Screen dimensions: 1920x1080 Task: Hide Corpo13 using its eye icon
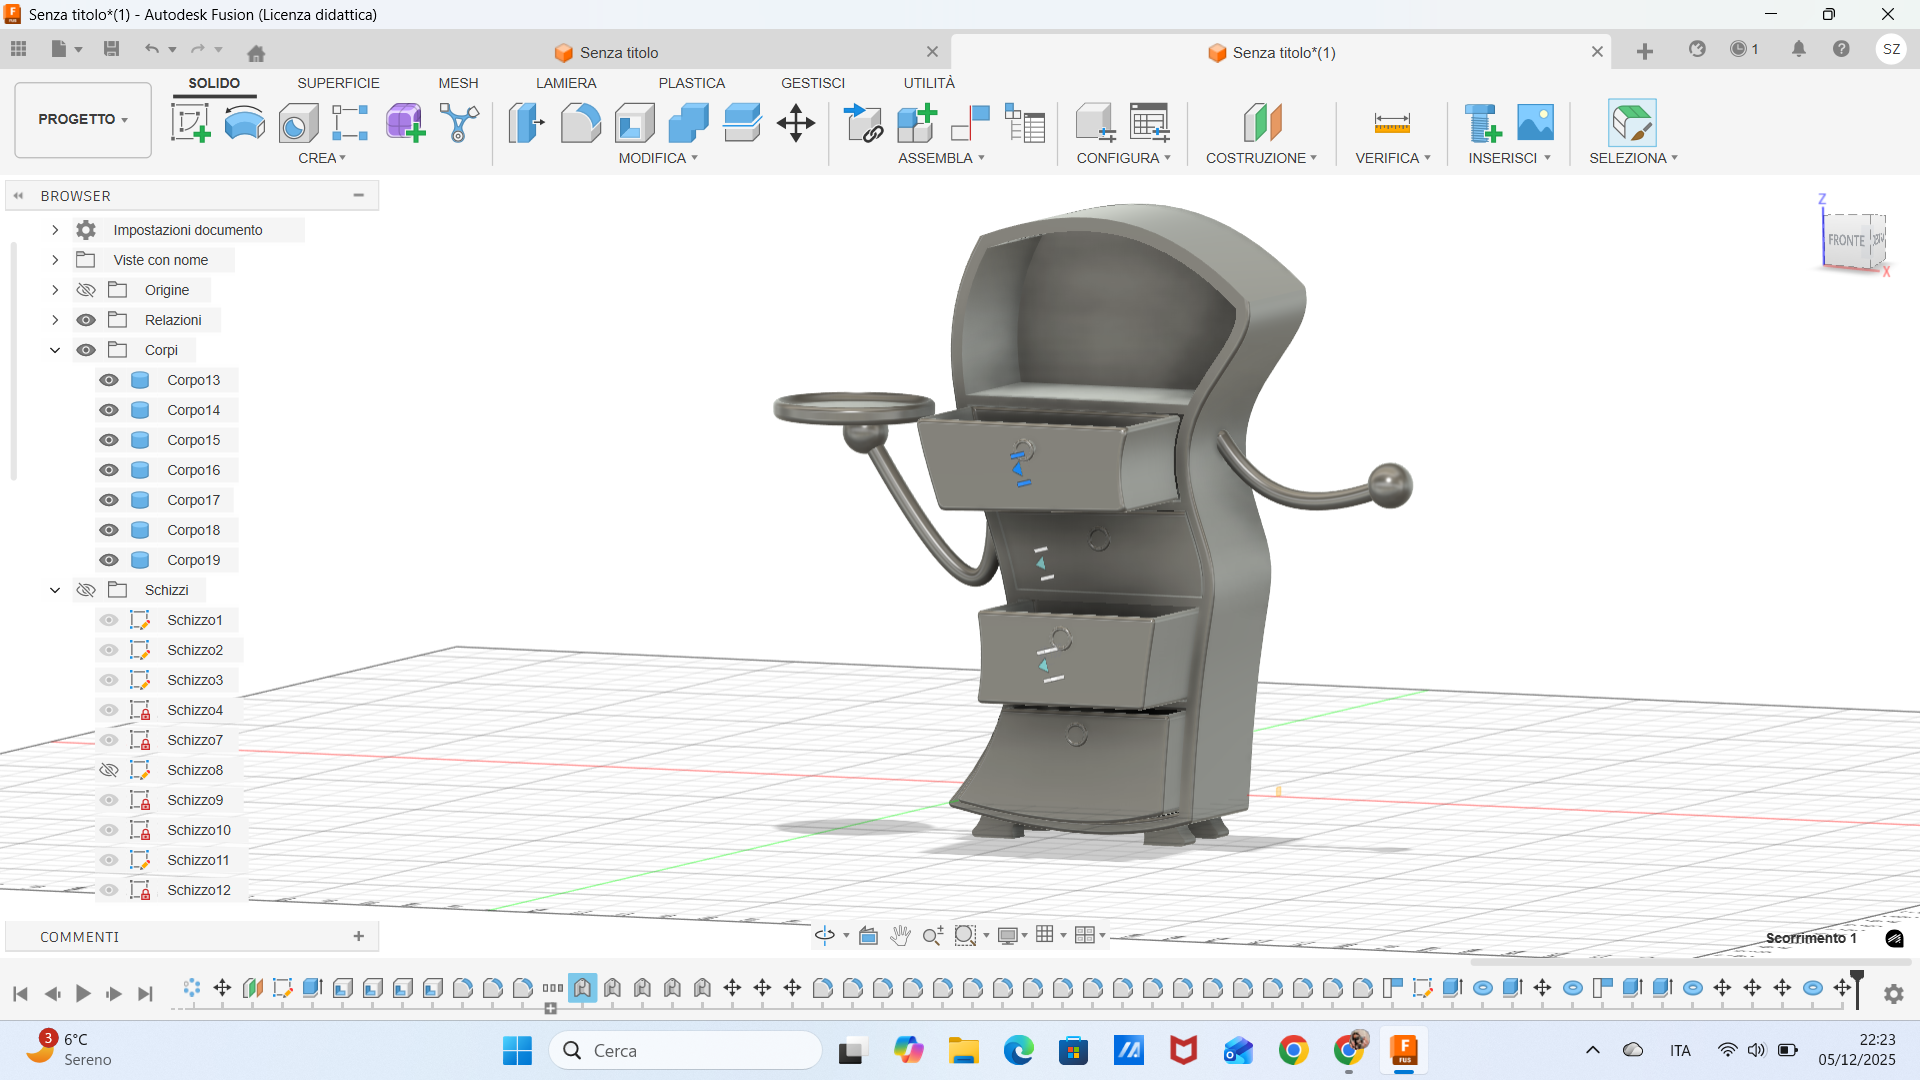coord(109,380)
